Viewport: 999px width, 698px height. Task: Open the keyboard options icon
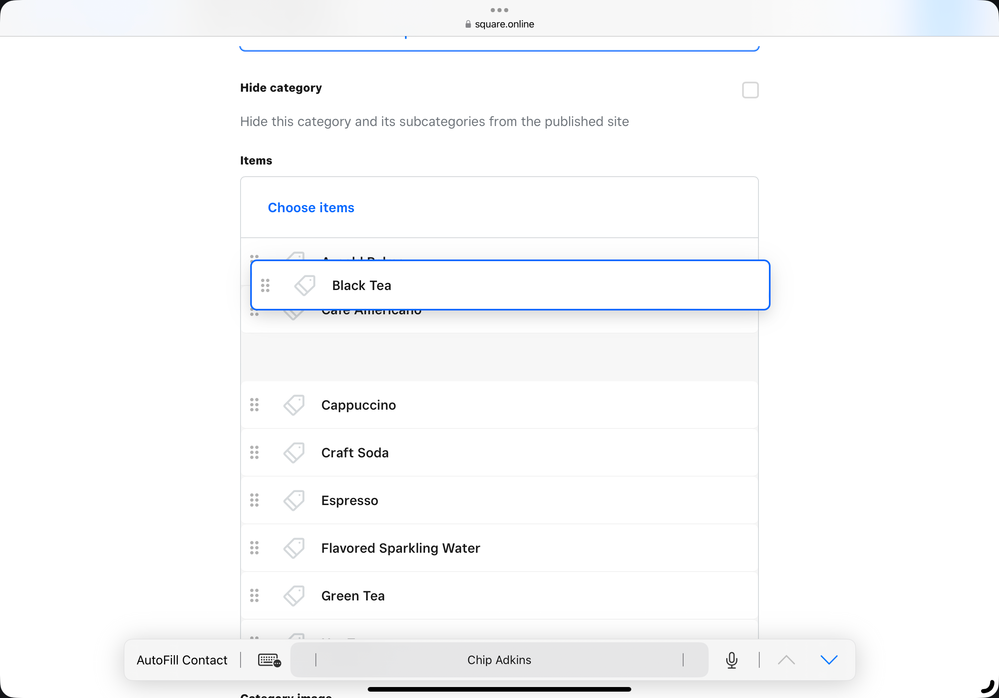click(269, 660)
